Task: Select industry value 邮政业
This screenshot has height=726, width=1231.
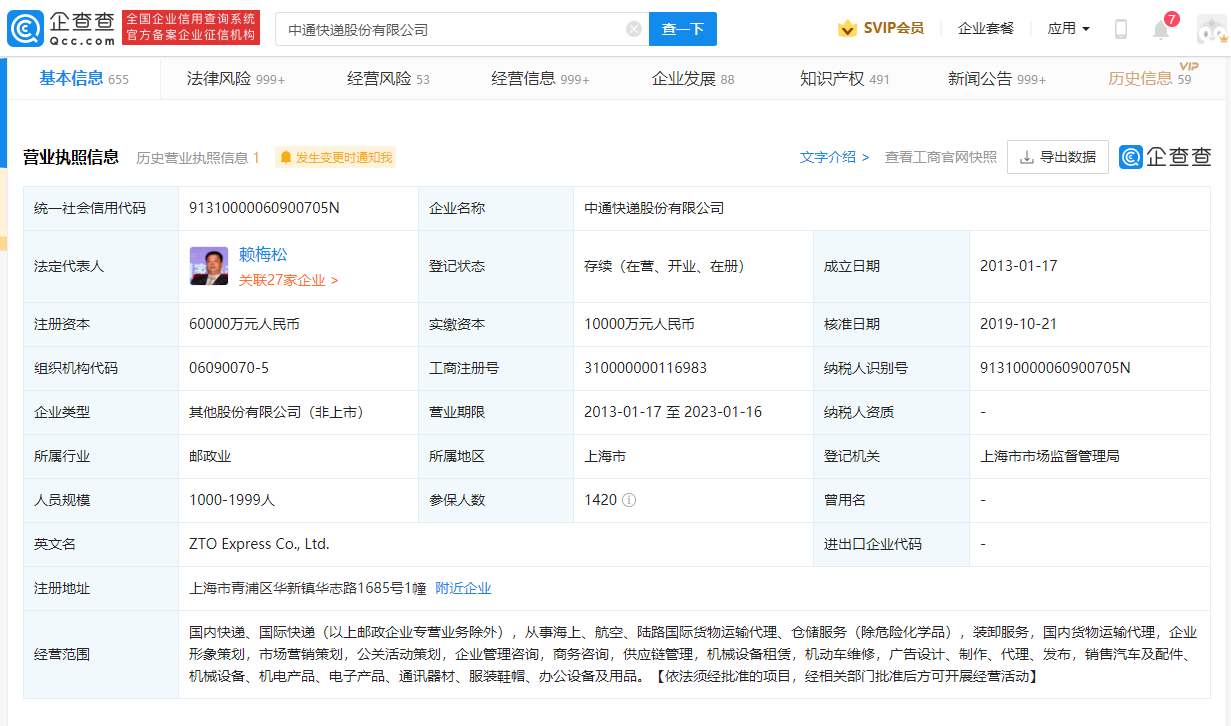Action: click(x=210, y=456)
